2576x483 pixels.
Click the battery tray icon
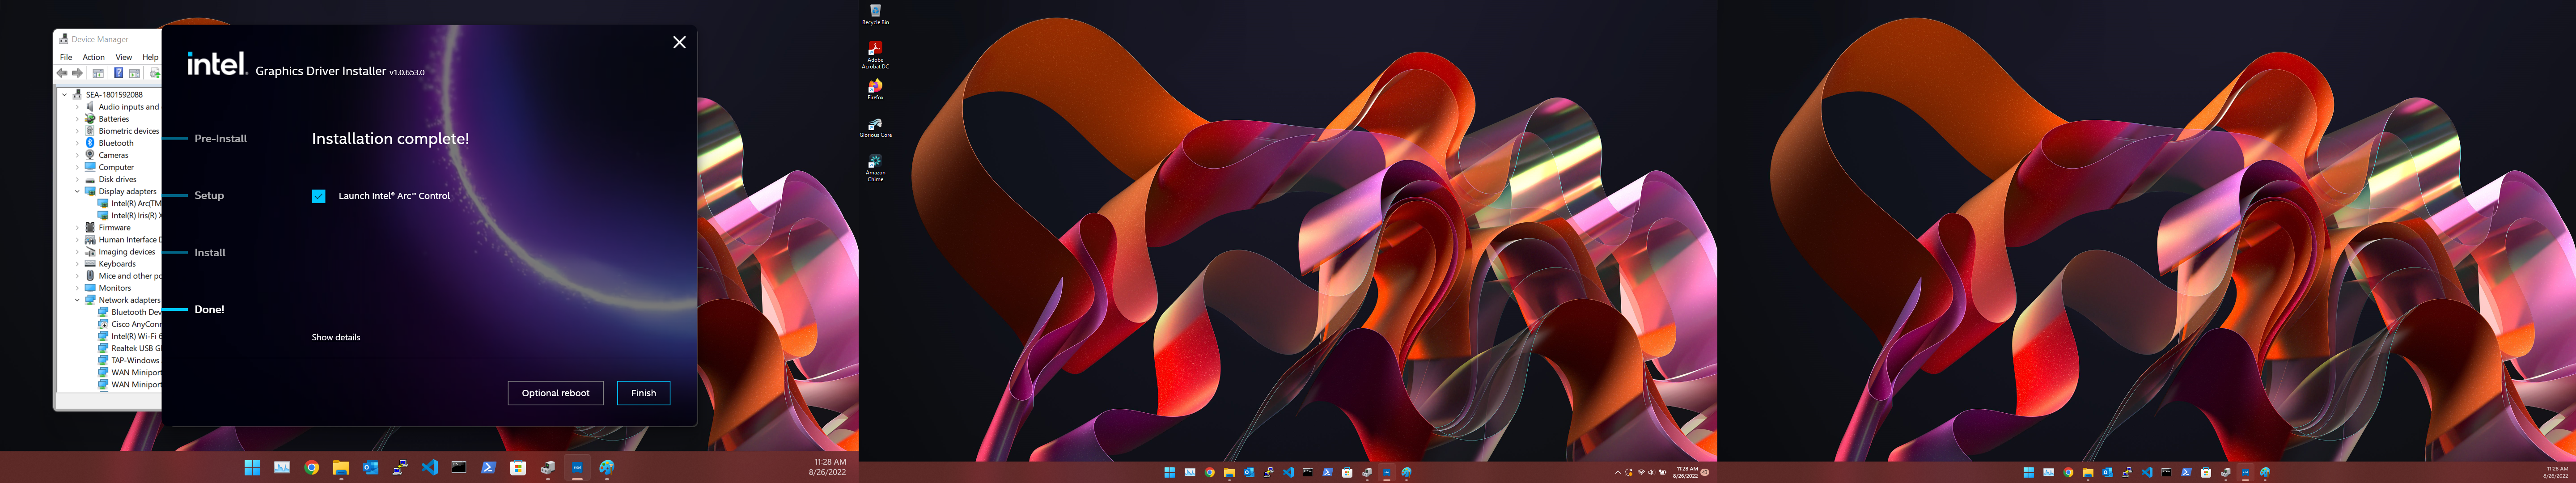click(1663, 472)
